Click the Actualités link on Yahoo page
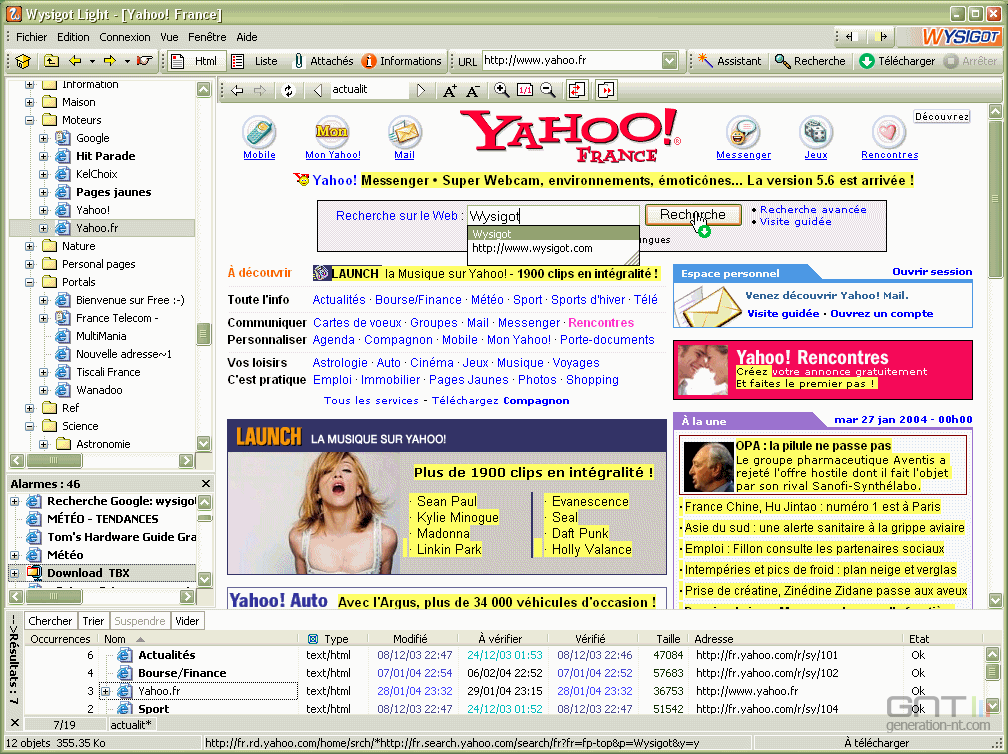This screenshot has height=754, width=1008. click(339, 300)
